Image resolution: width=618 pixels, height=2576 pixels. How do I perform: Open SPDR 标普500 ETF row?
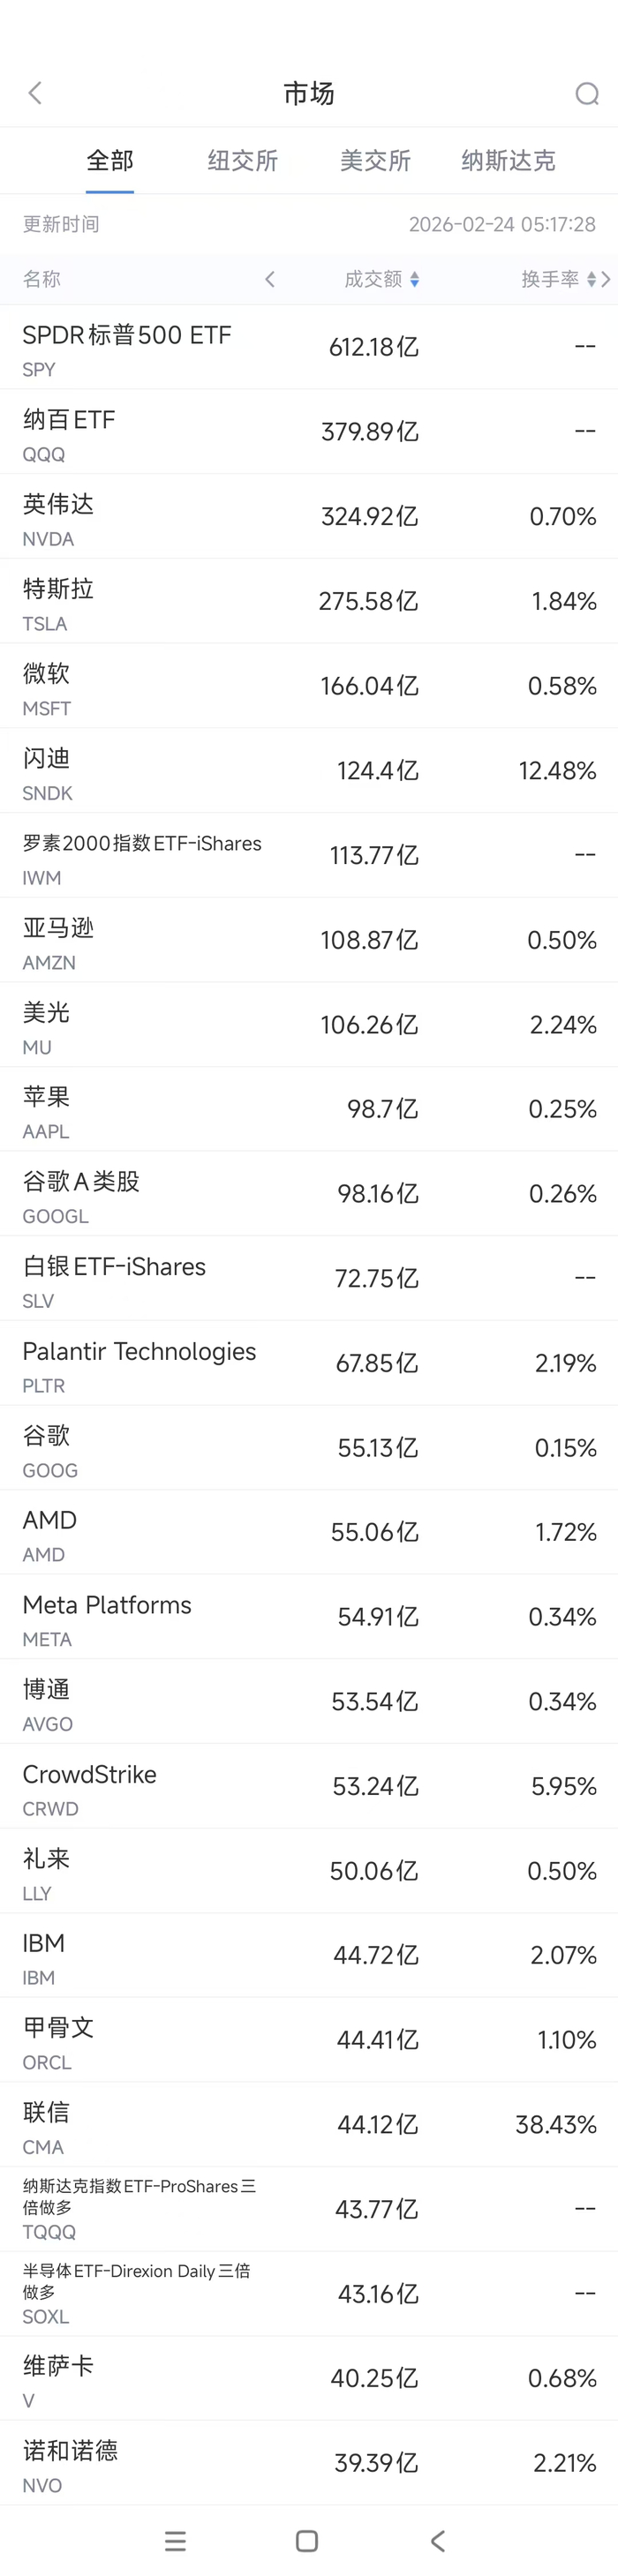[309, 348]
